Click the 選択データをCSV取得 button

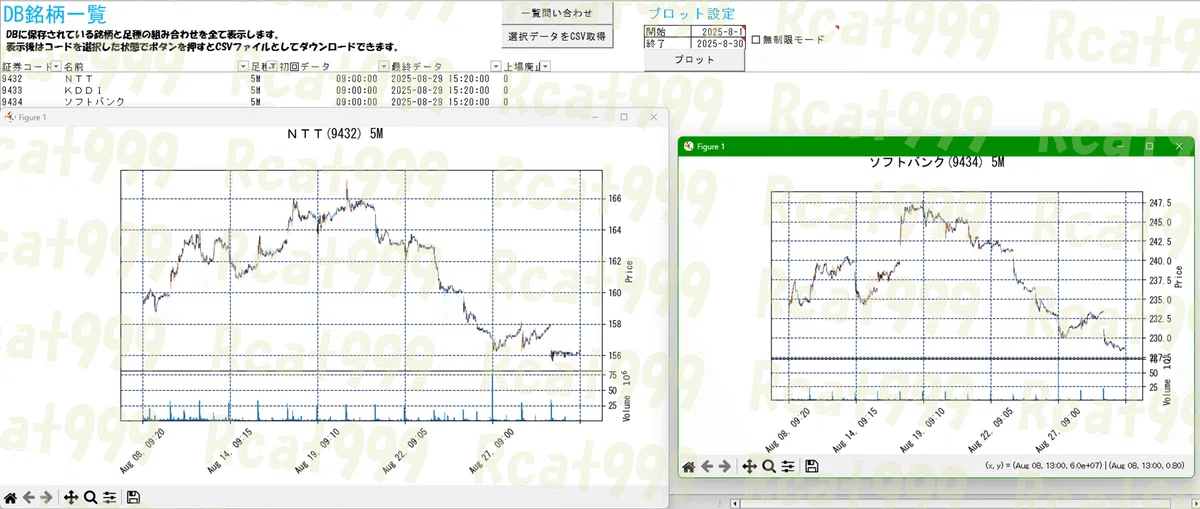tap(557, 37)
